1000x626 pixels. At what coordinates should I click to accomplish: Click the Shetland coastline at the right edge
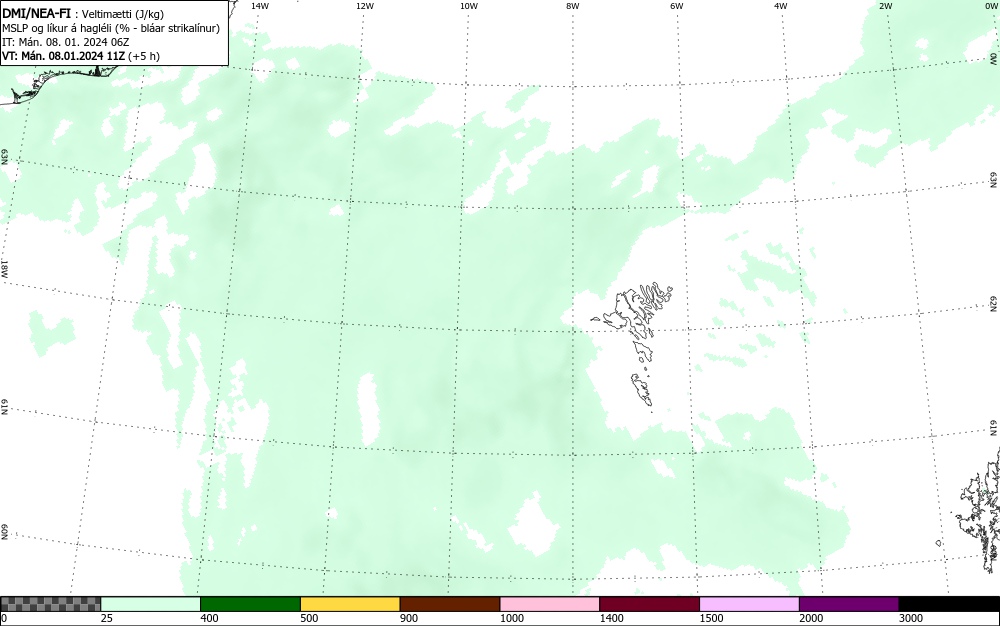click(979, 510)
